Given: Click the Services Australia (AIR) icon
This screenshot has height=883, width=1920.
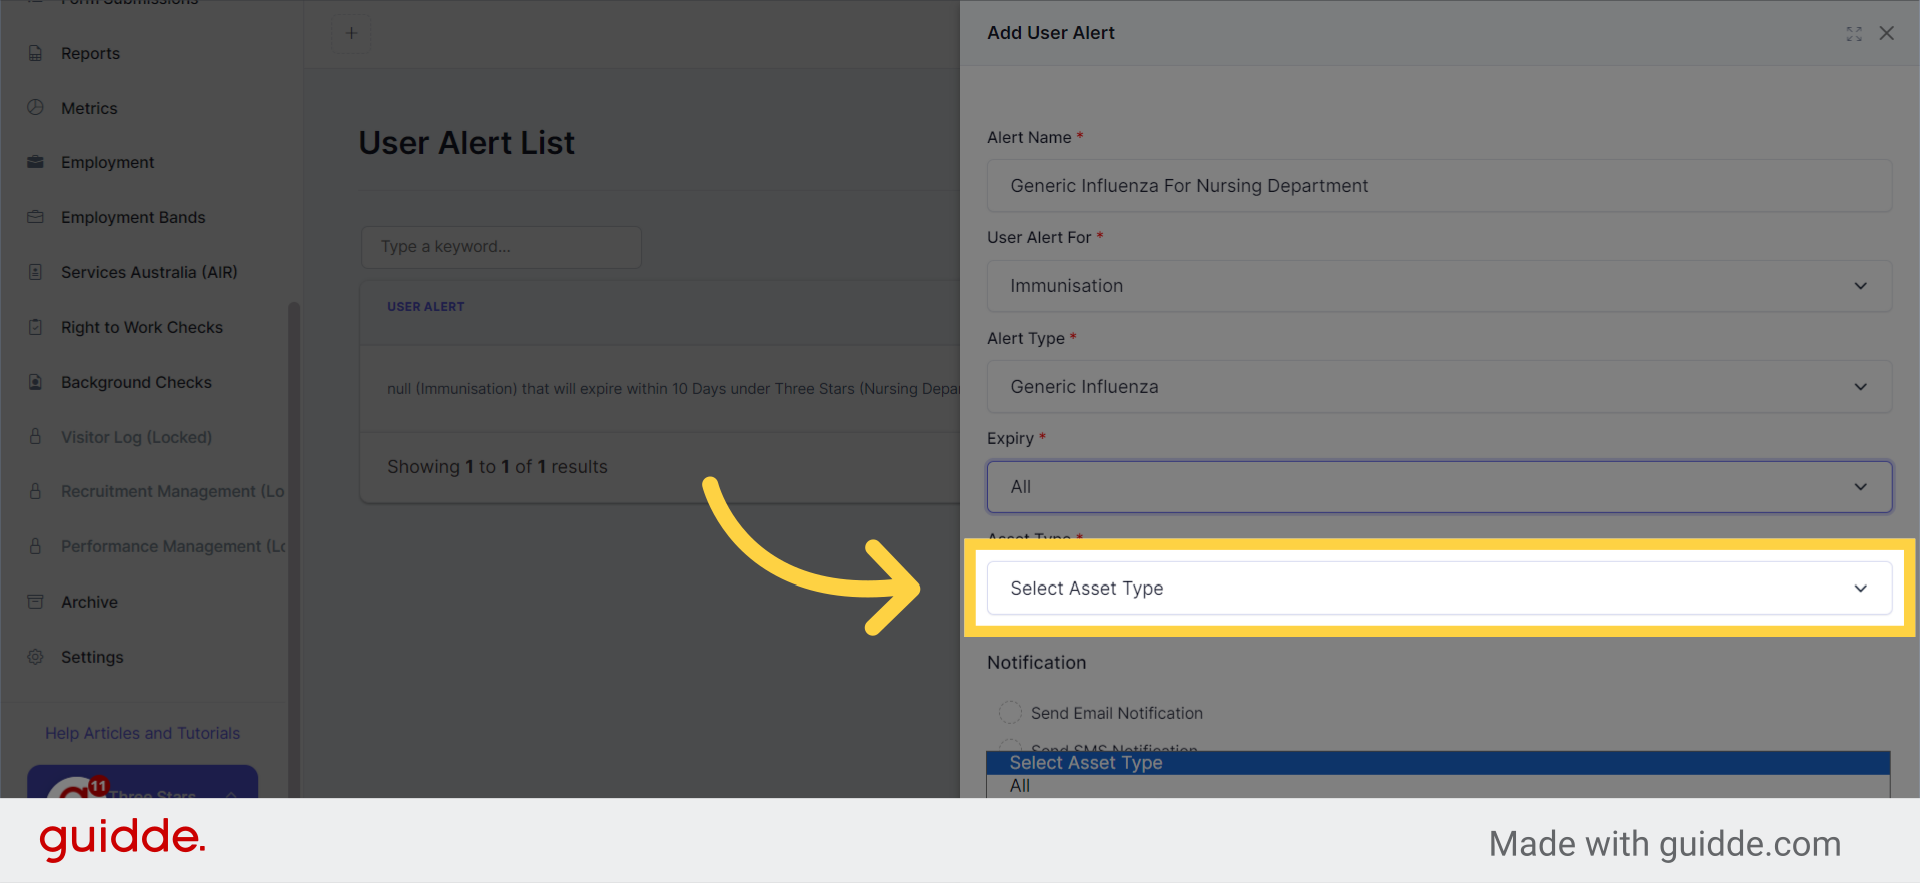Looking at the screenshot, I should [35, 272].
